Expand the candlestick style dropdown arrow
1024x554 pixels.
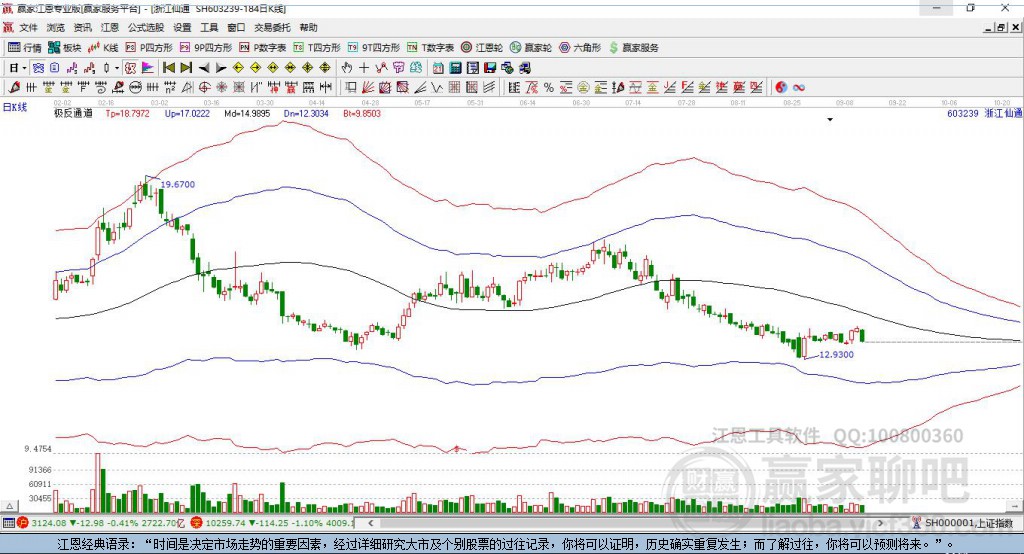(x=117, y=68)
